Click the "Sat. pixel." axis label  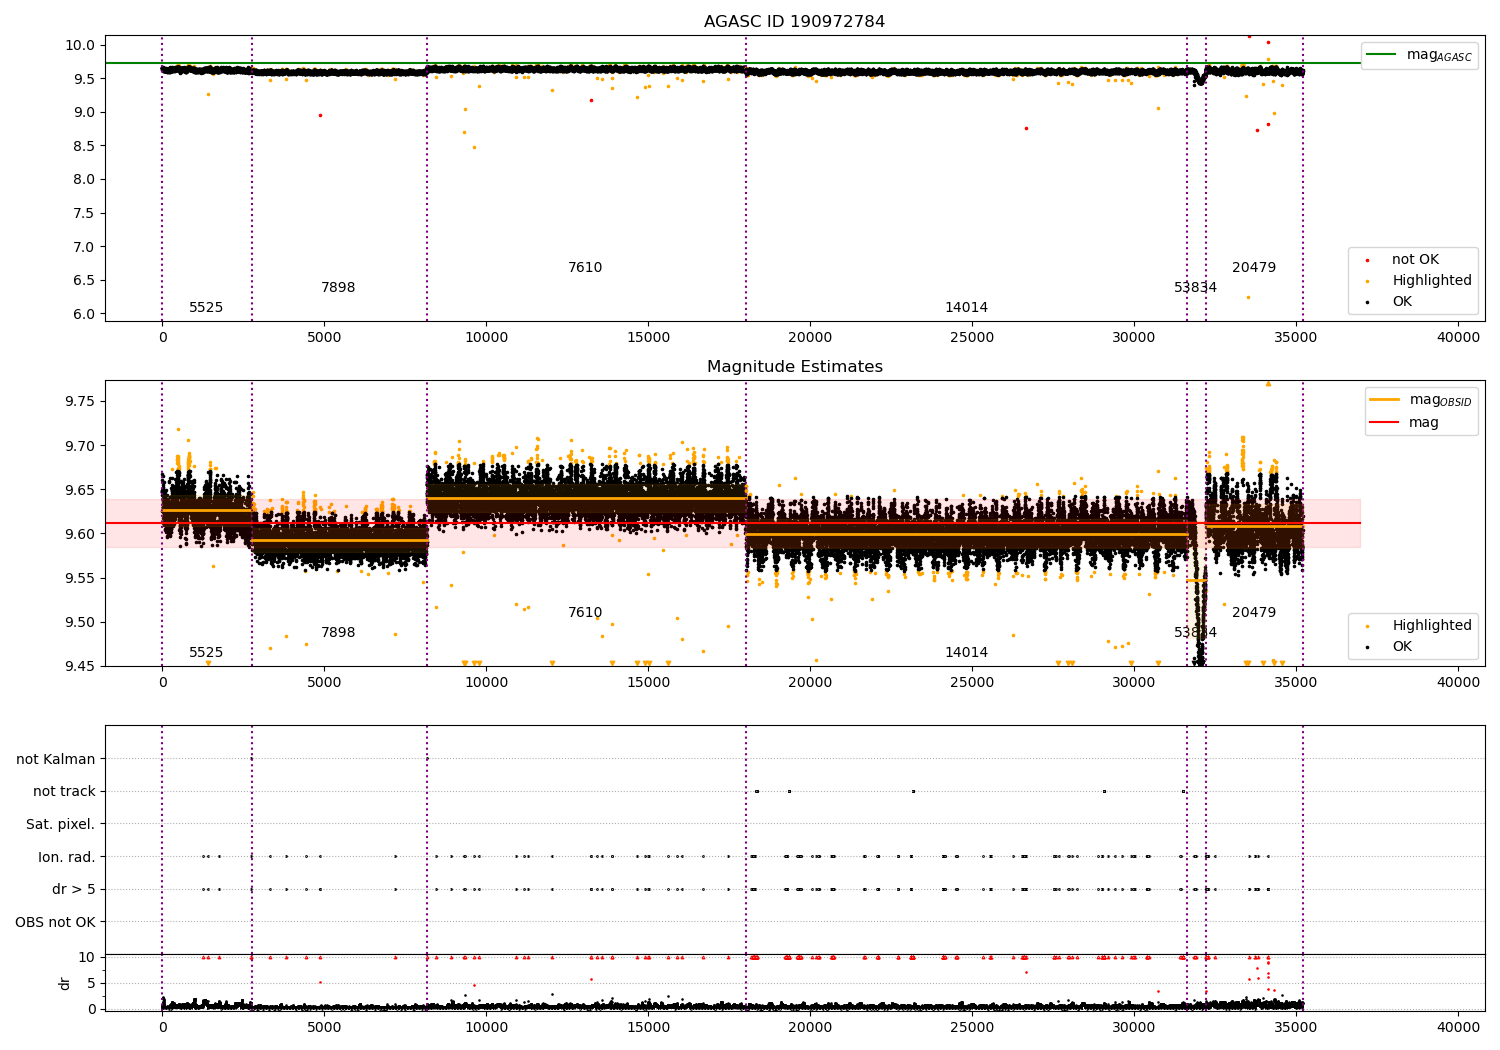(x=60, y=824)
